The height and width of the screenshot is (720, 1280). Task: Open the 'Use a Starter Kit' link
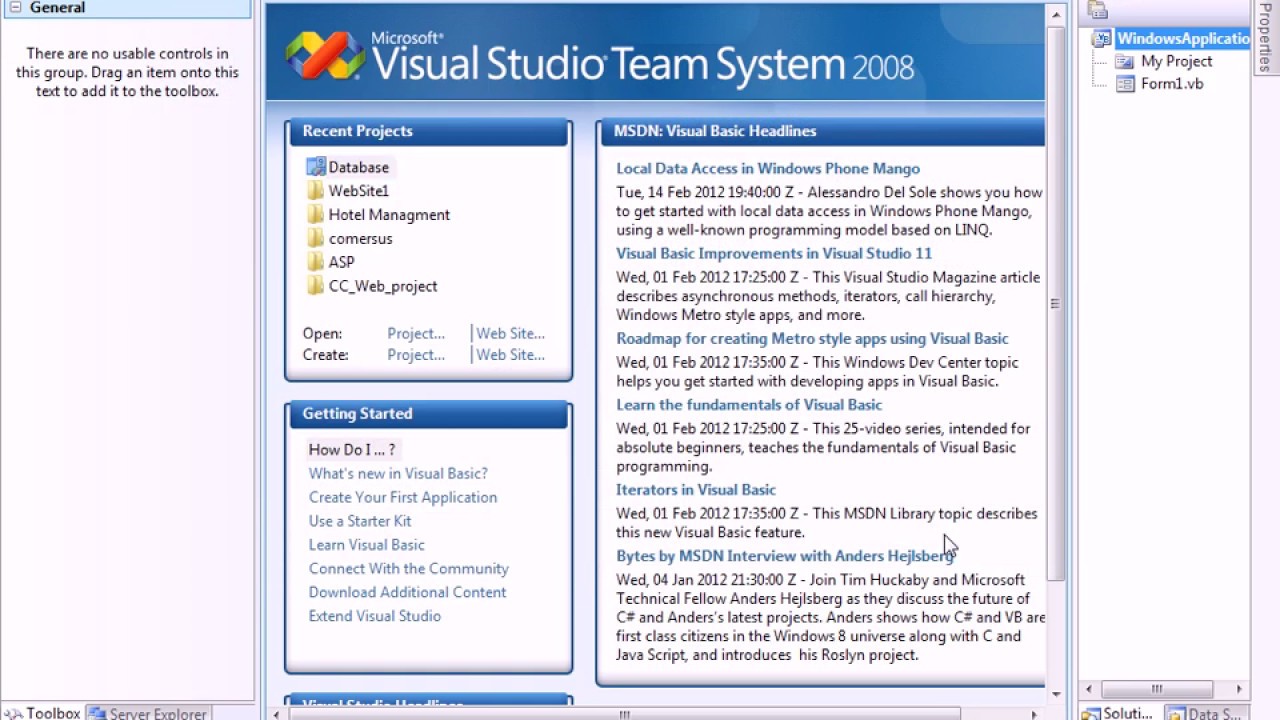[x=360, y=521]
